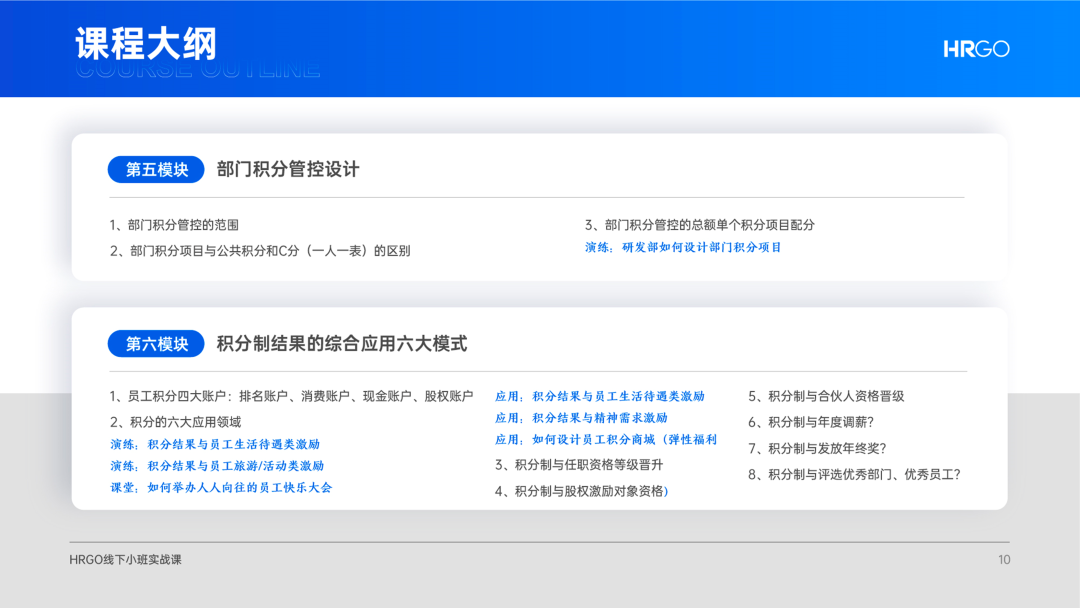Click the item about 公共积分和C分 的区别
The width and height of the screenshot is (1080, 608).
tap(260, 251)
